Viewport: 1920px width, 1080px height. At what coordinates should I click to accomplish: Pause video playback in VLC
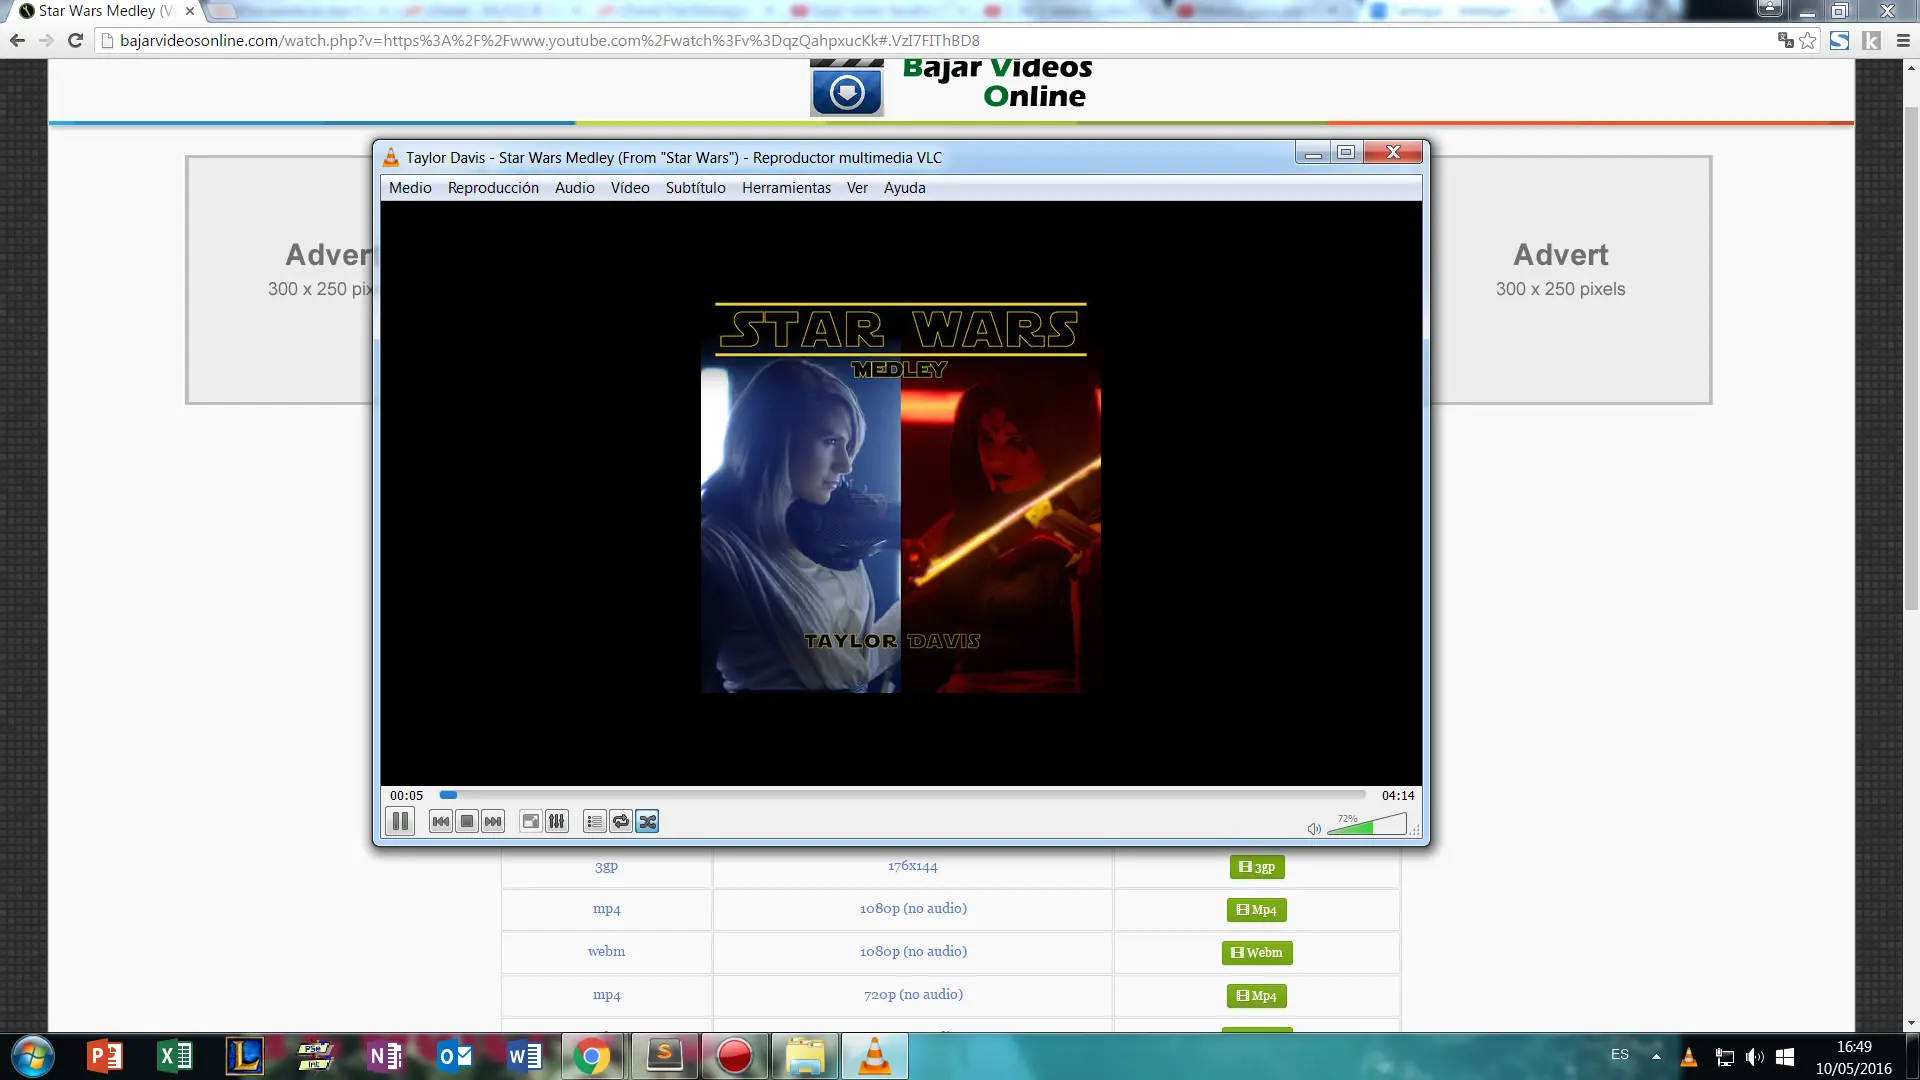coord(399,821)
